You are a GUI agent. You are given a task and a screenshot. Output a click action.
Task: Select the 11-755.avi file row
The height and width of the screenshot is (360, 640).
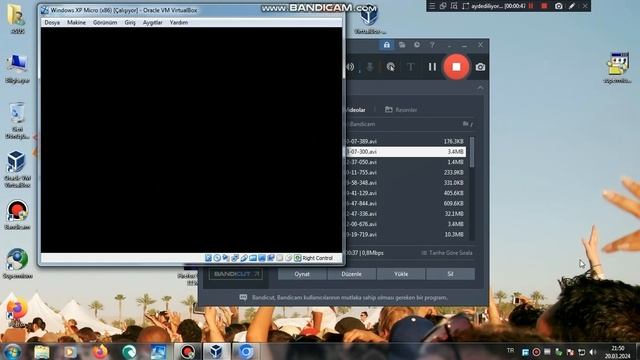point(406,172)
